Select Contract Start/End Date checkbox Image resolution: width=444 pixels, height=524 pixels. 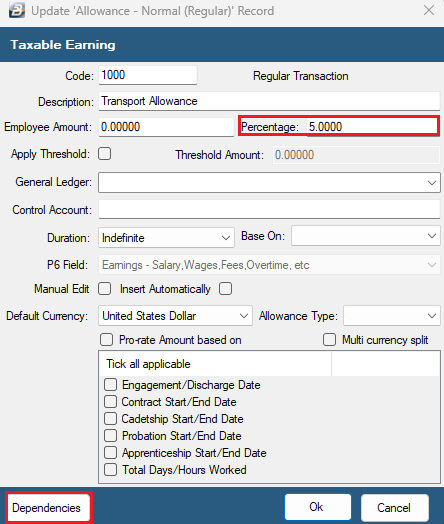pyautogui.click(x=110, y=402)
